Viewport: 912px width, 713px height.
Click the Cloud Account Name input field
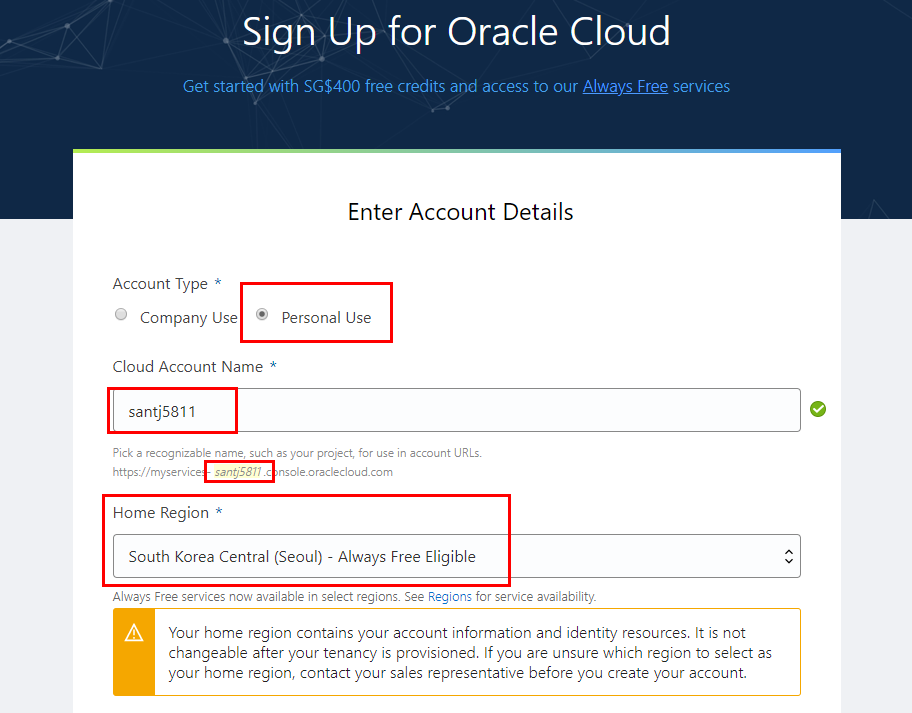[x=457, y=410]
